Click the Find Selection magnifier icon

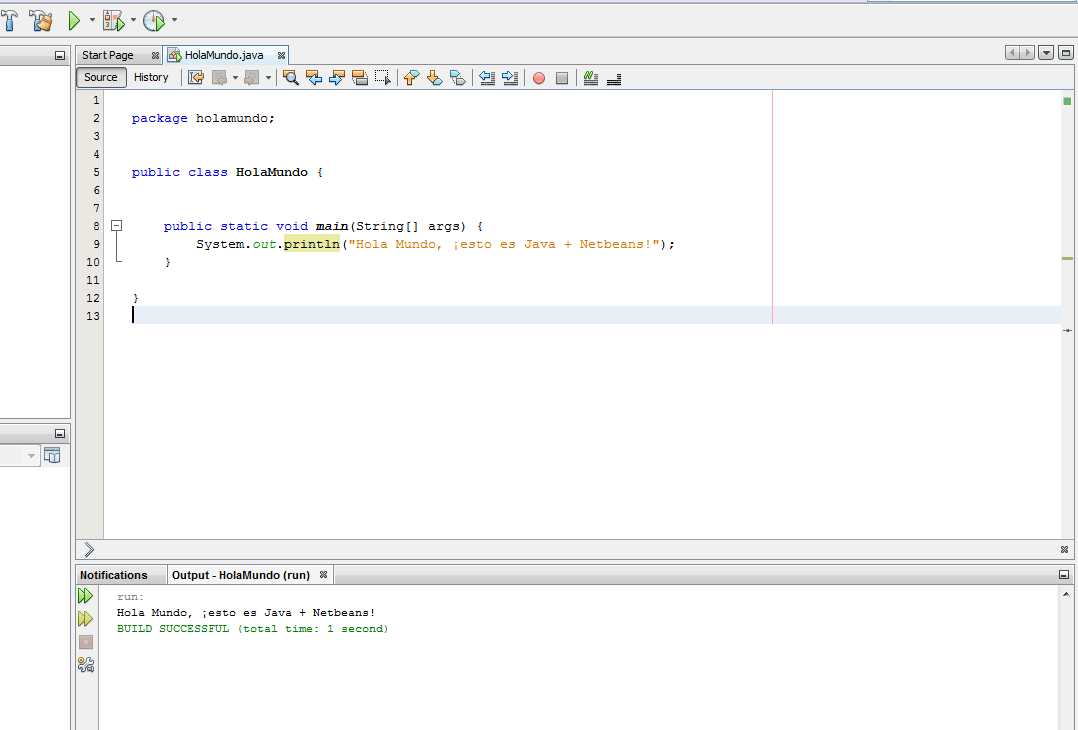click(x=291, y=77)
